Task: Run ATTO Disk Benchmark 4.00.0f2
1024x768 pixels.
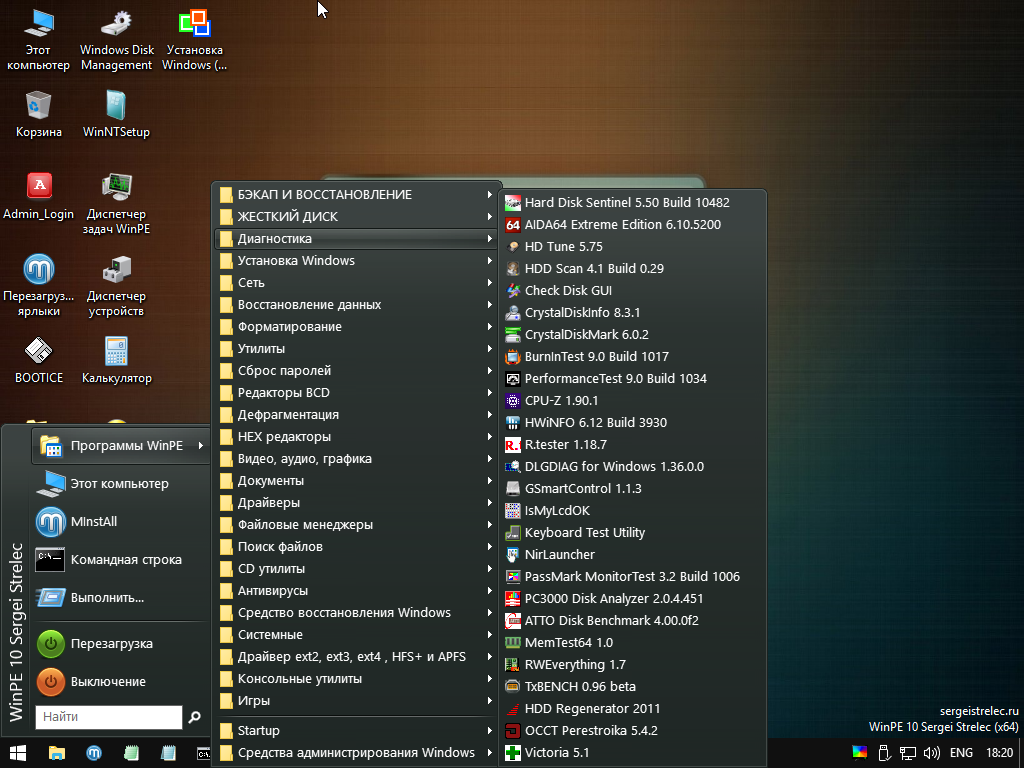Action: coord(632,620)
